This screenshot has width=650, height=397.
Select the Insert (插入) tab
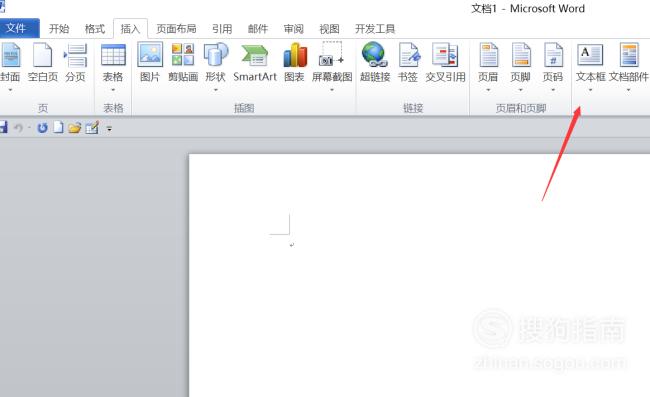130,29
